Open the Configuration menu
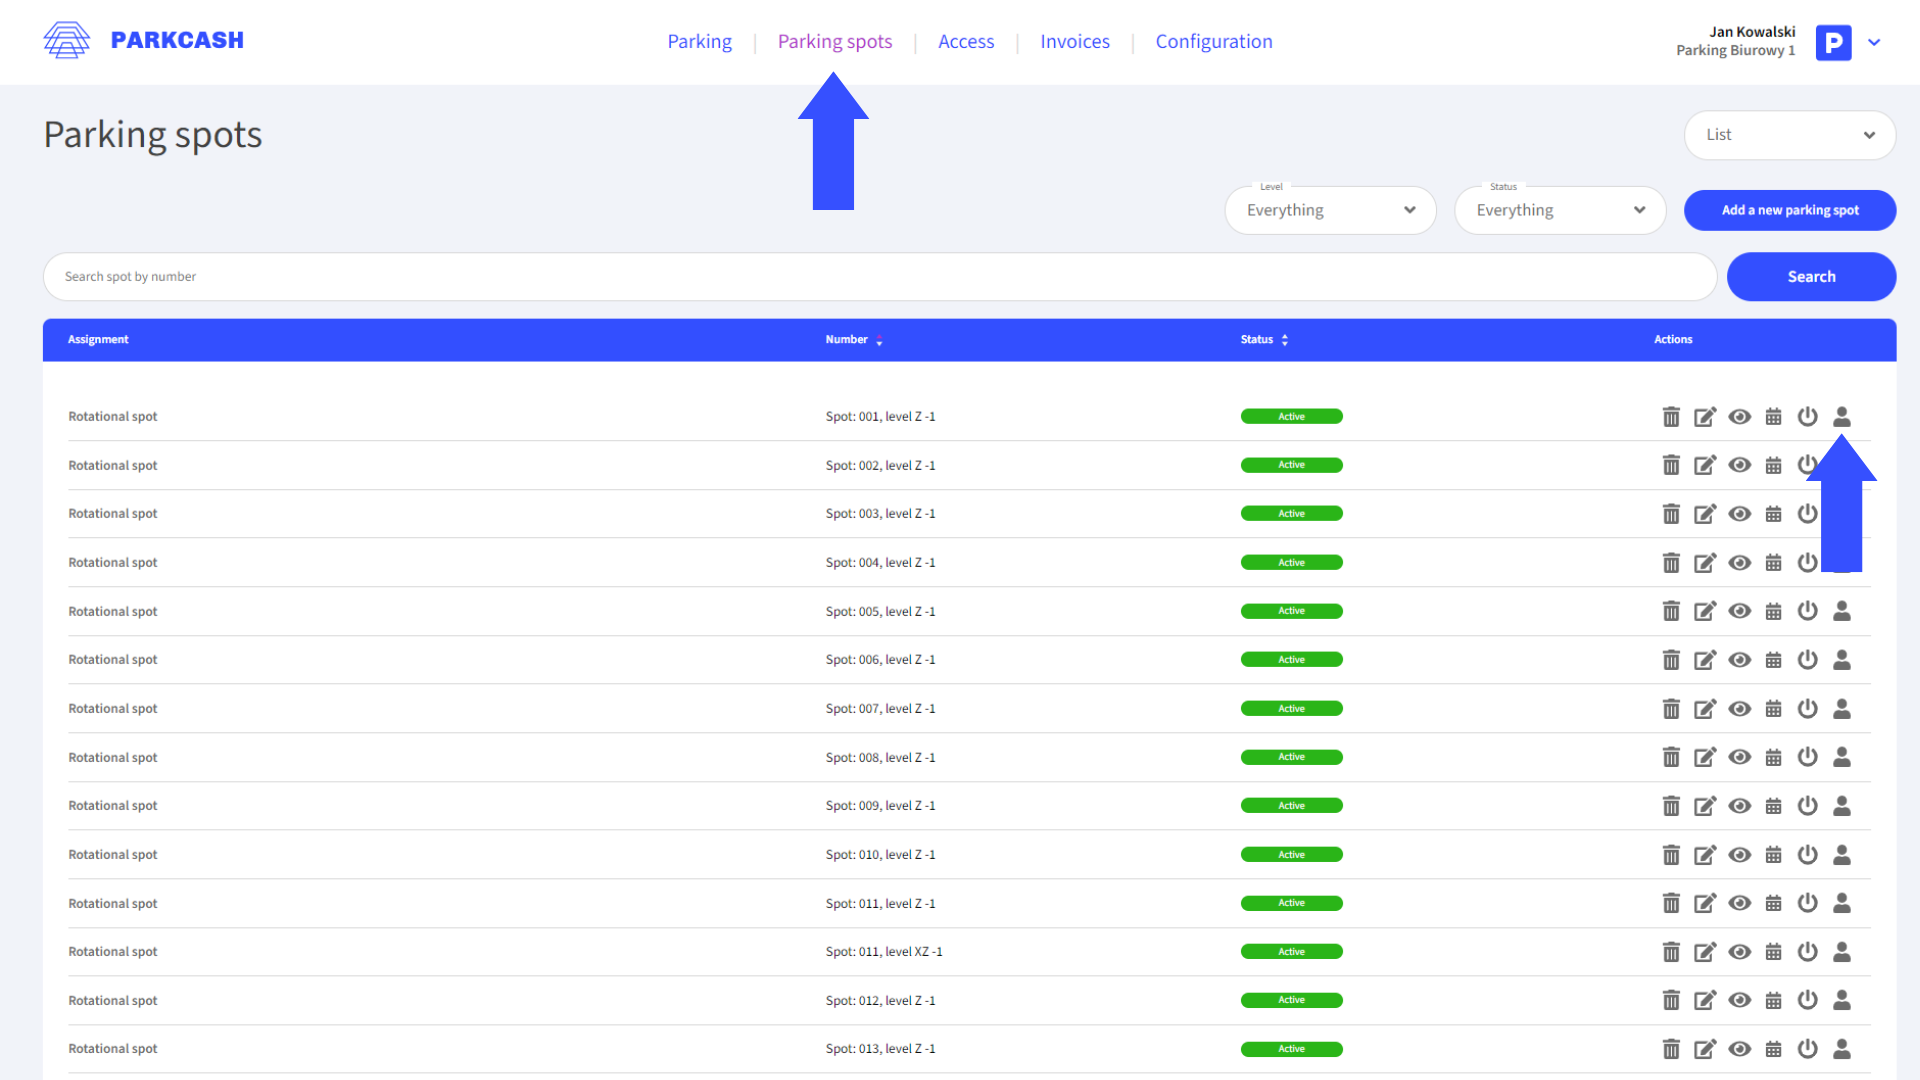 [x=1213, y=41]
